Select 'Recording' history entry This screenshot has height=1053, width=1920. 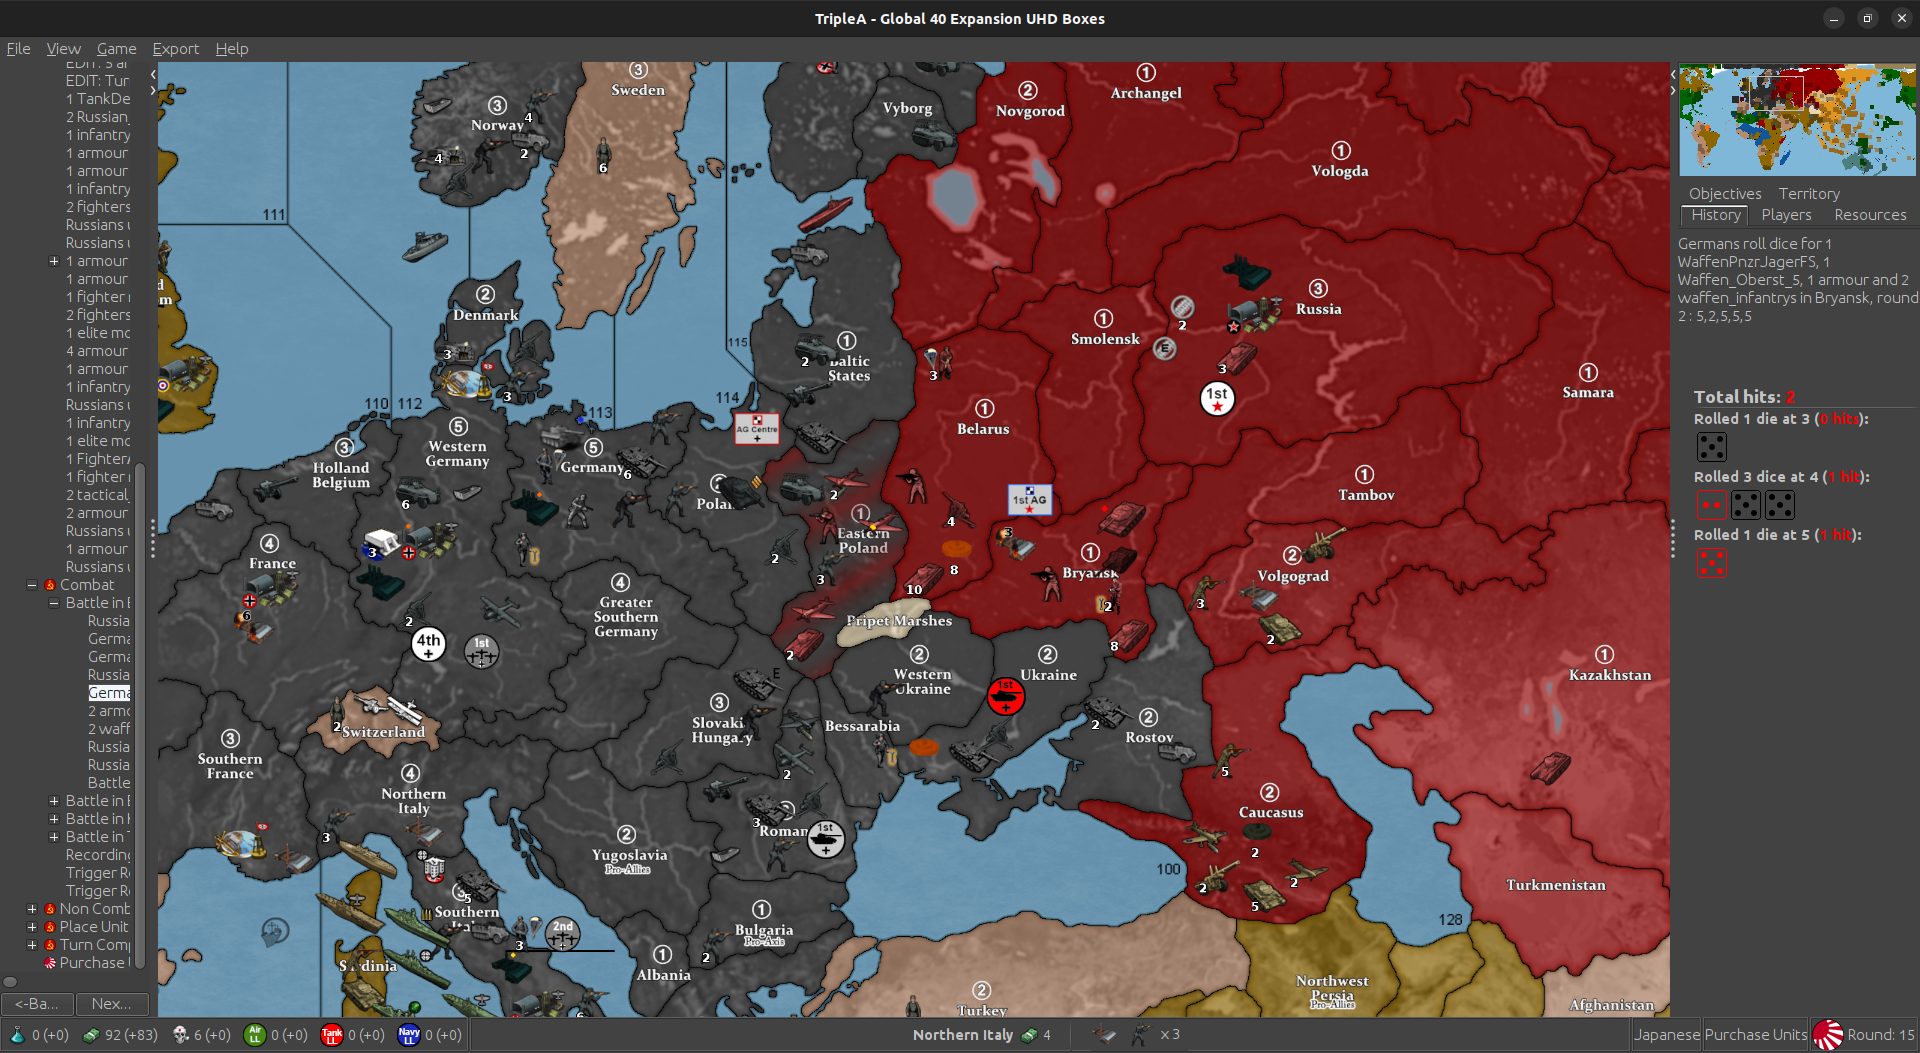tap(98, 855)
